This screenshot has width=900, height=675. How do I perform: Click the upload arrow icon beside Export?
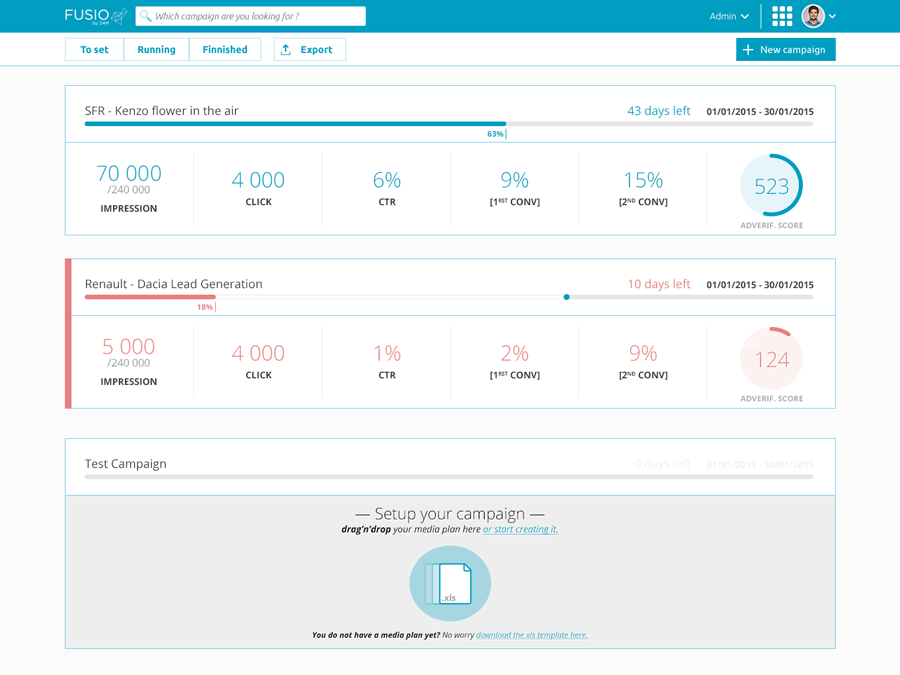[x=285, y=49]
